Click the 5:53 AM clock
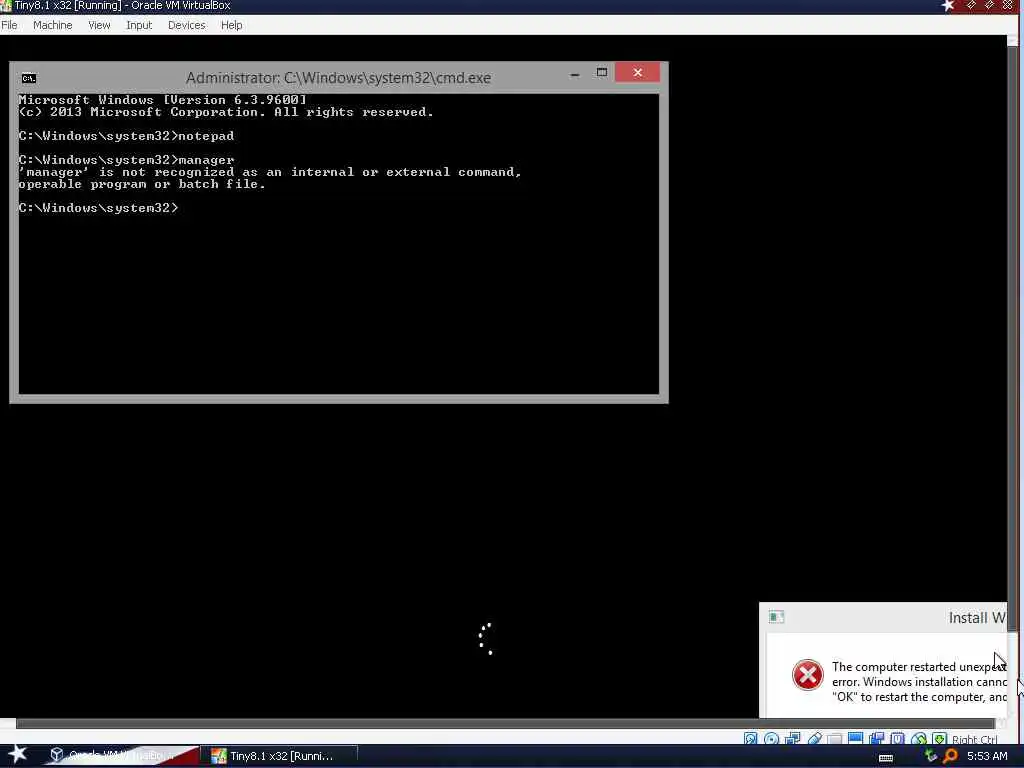 987,756
